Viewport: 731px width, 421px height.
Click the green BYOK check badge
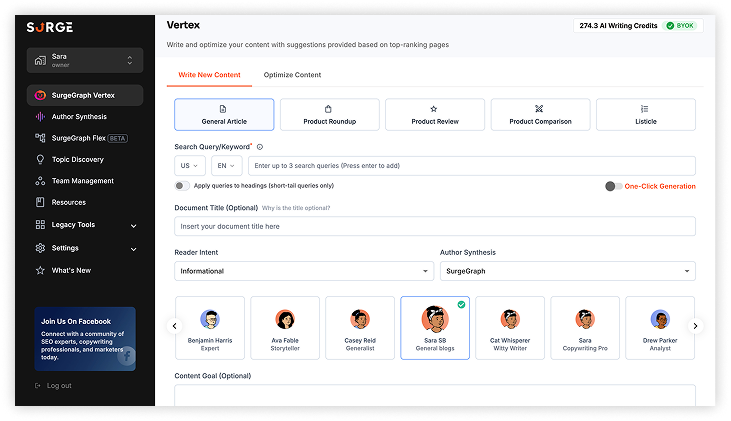coord(680,26)
